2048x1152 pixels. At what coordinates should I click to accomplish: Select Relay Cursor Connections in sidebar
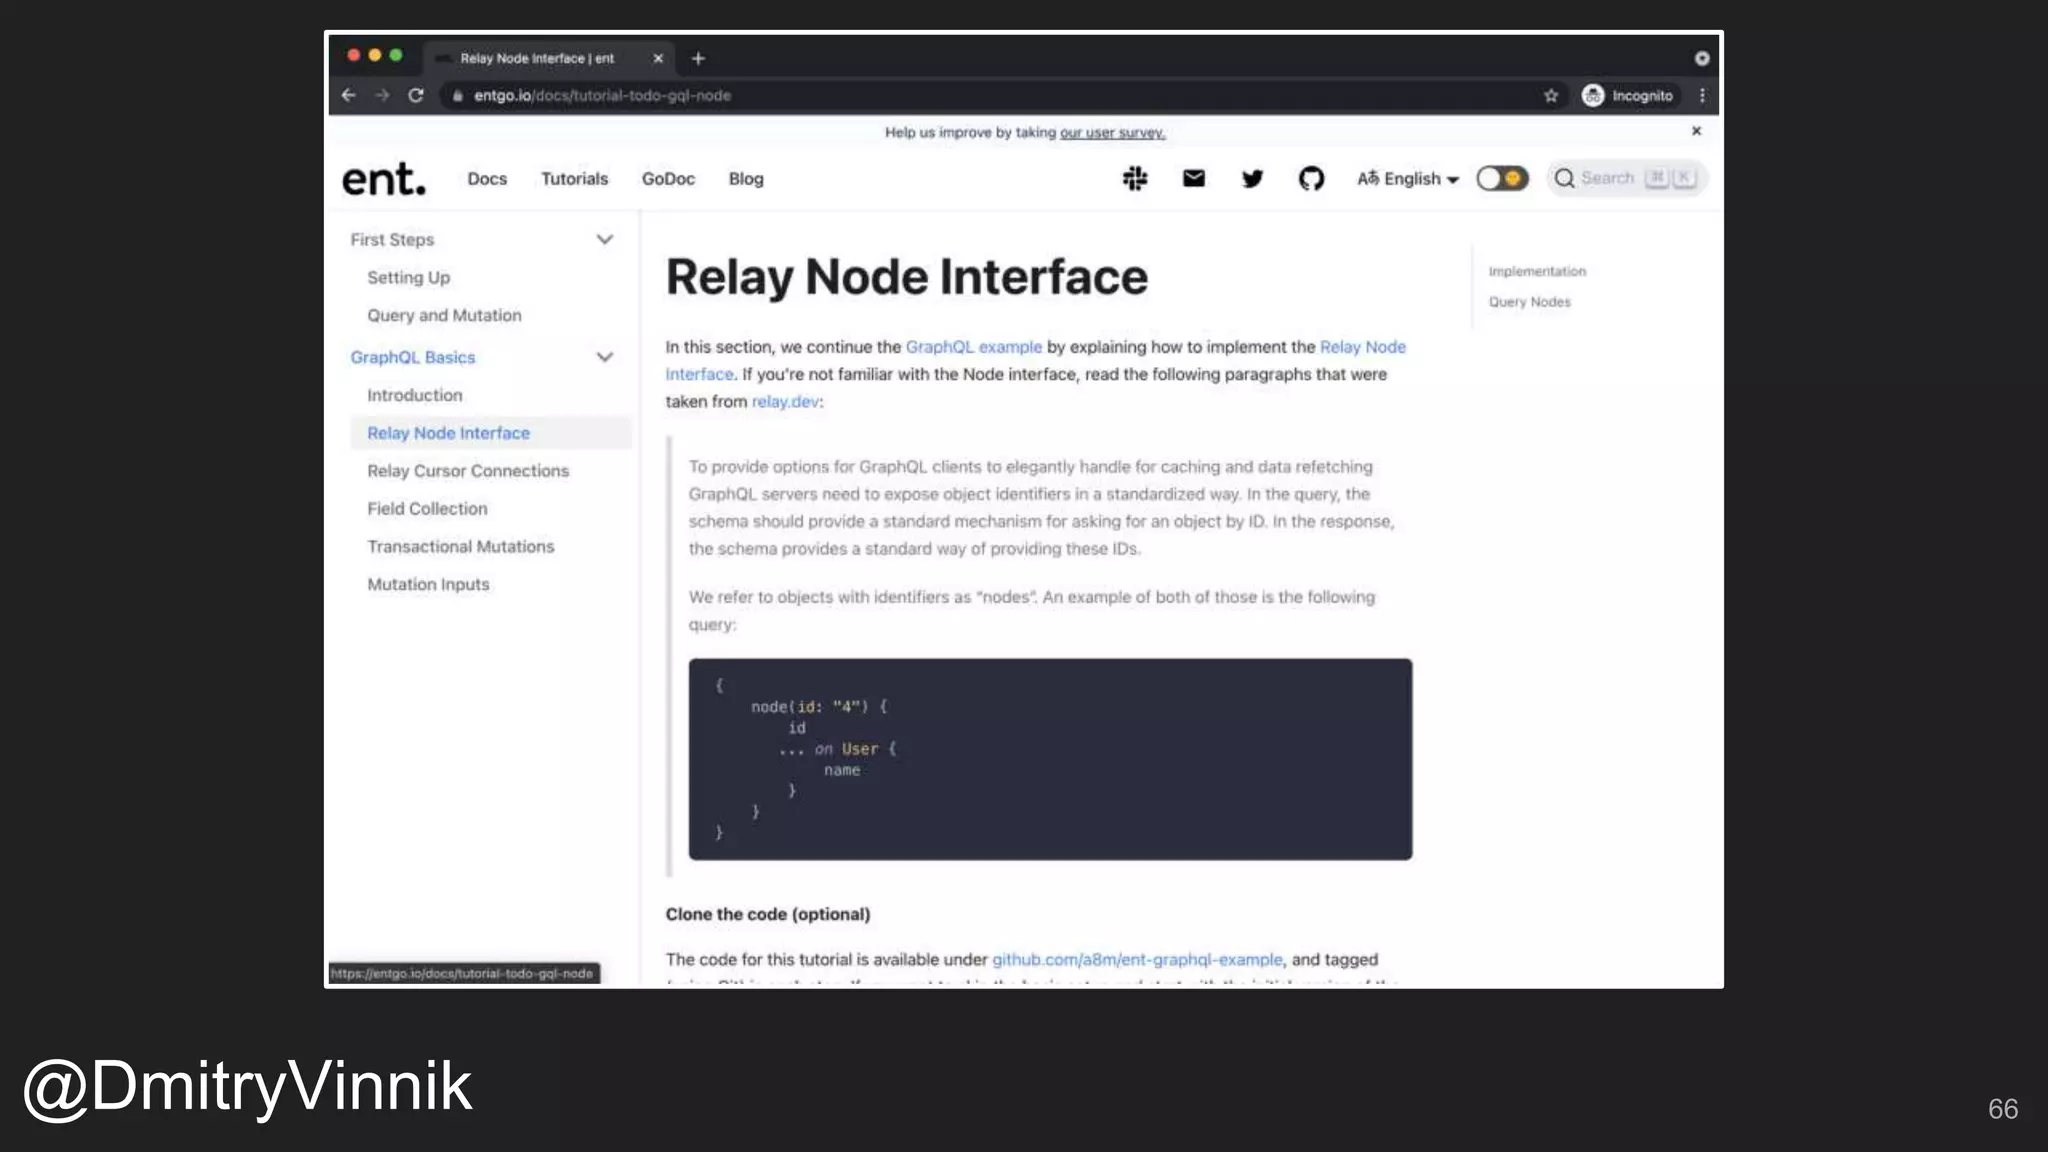pyautogui.click(x=467, y=471)
